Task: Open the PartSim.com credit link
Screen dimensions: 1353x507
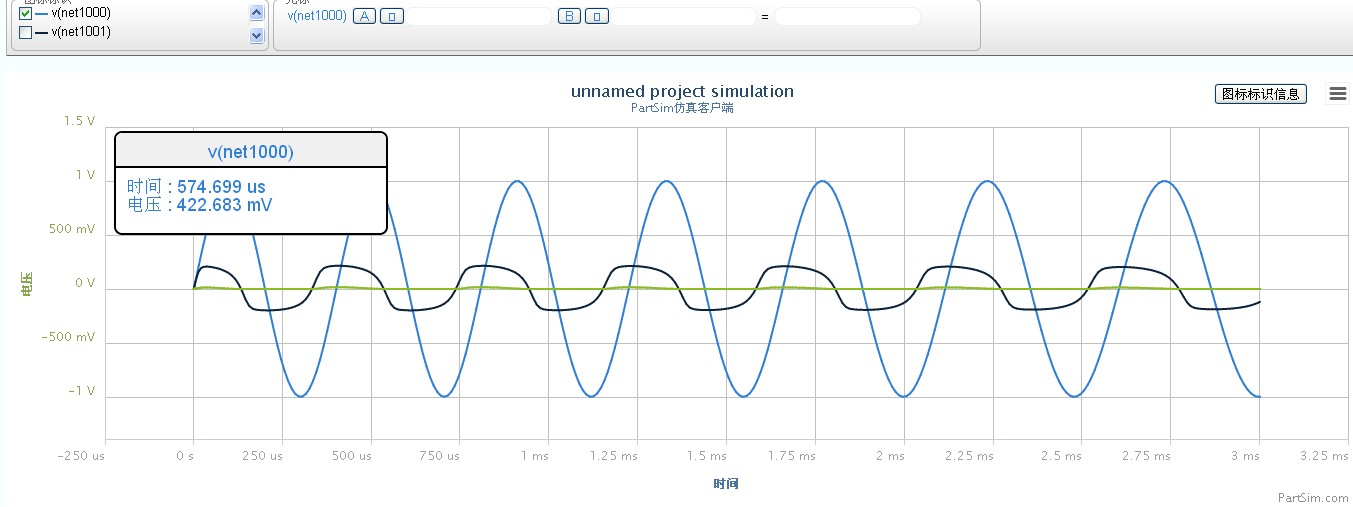Action: (x=1313, y=497)
